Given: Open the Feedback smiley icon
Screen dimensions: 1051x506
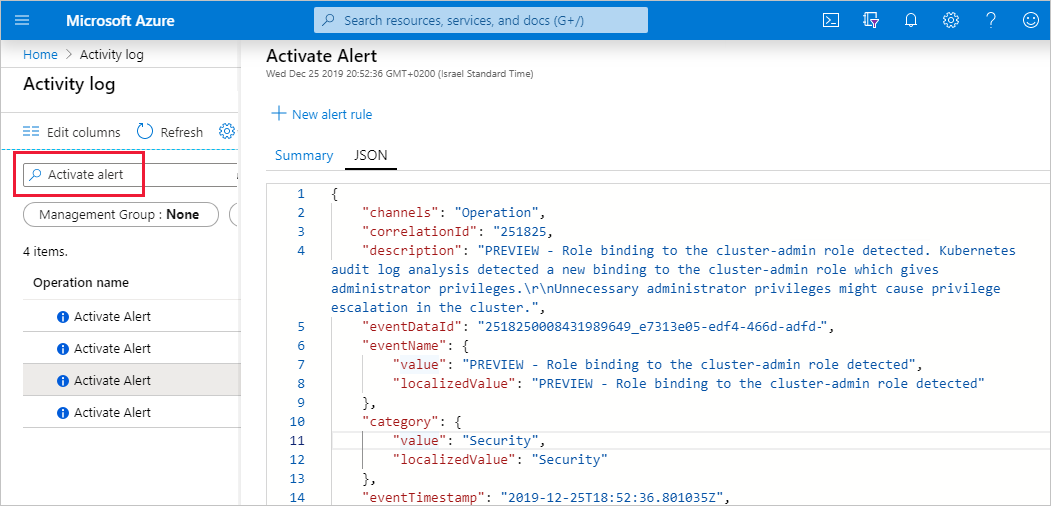Looking at the screenshot, I should tap(1030, 20).
